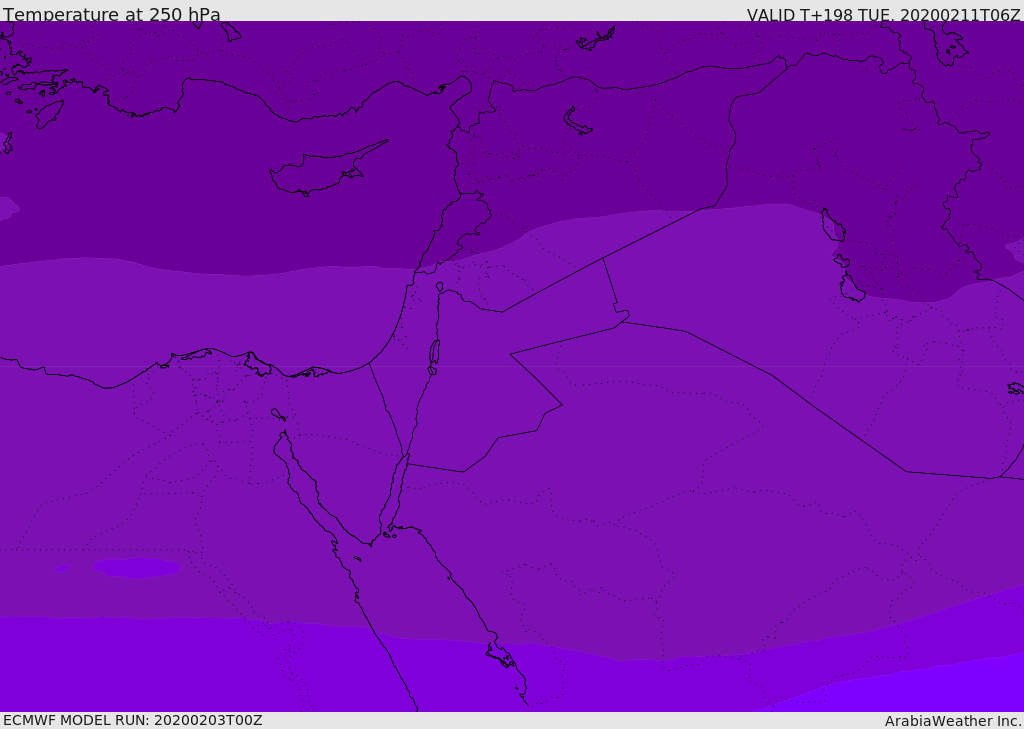Image resolution: width=1024 pixels, height=729 pixels.
Task: Click the island of Cyprus on the map
Action: click(327, 170)
